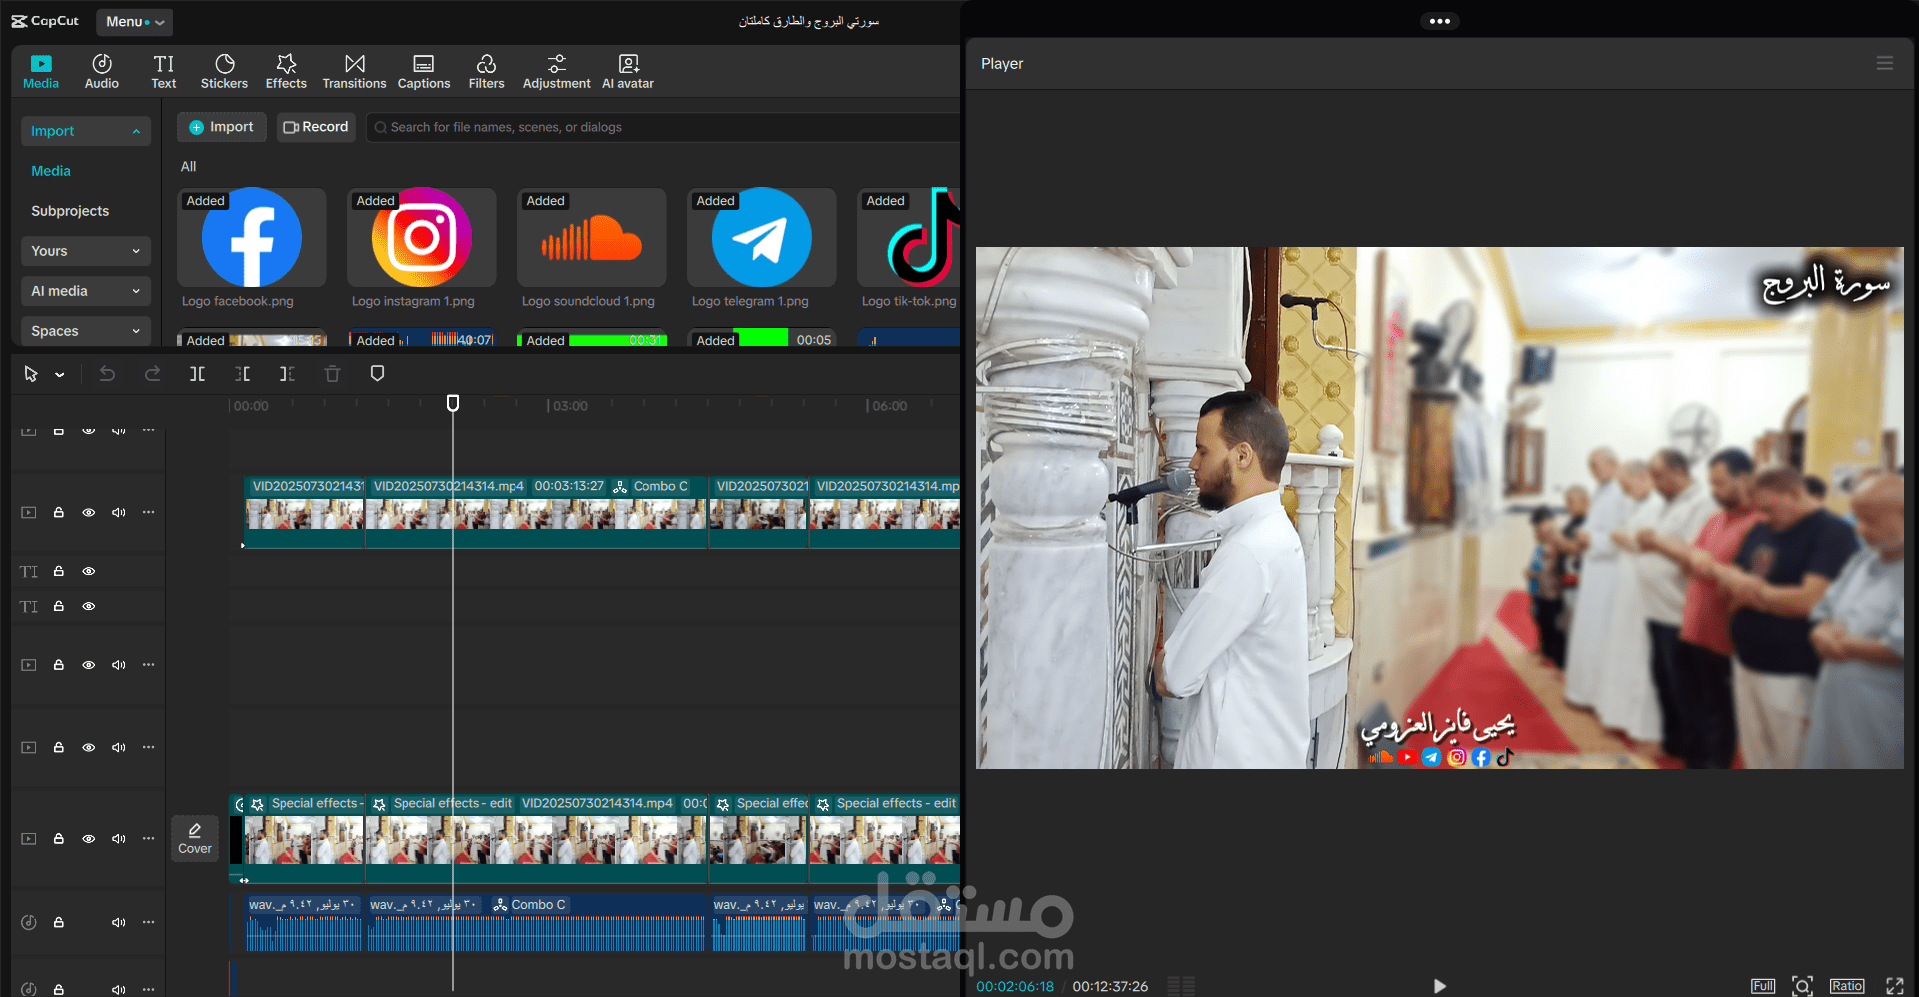Delete clip portion right of playhead
This screenshot has height=997, width=1919.
[x=288, y=374]
